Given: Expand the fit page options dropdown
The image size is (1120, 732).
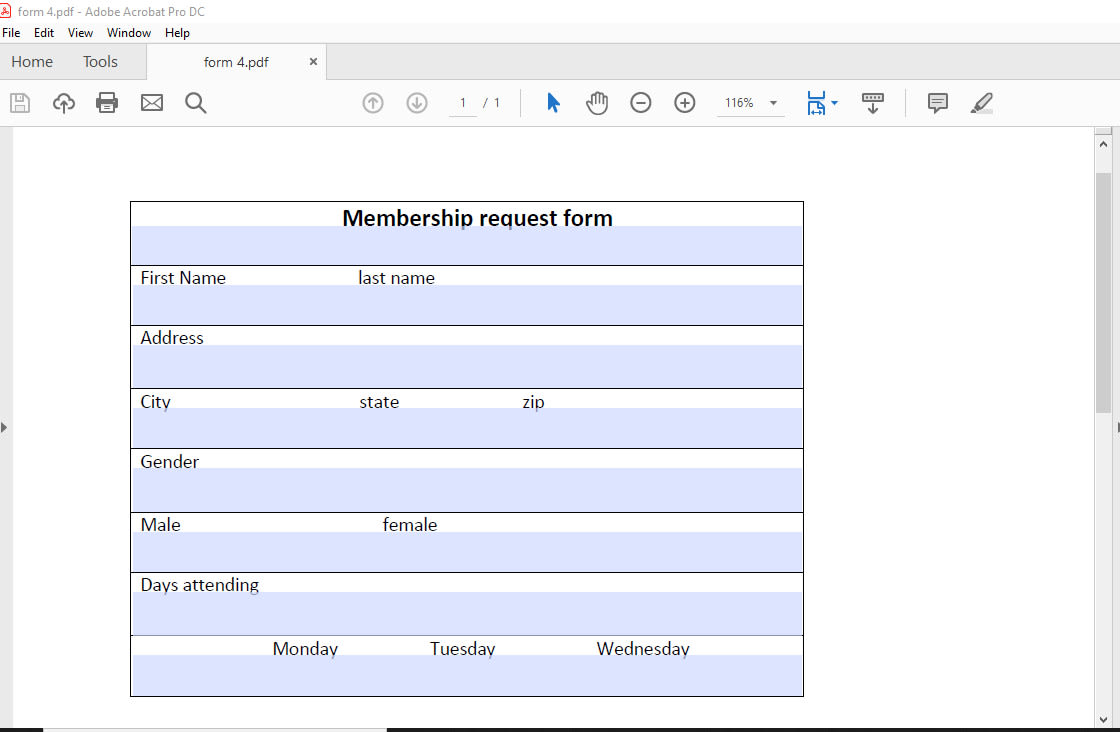Looking at the screenshot, I should click(x=834, y=103).
